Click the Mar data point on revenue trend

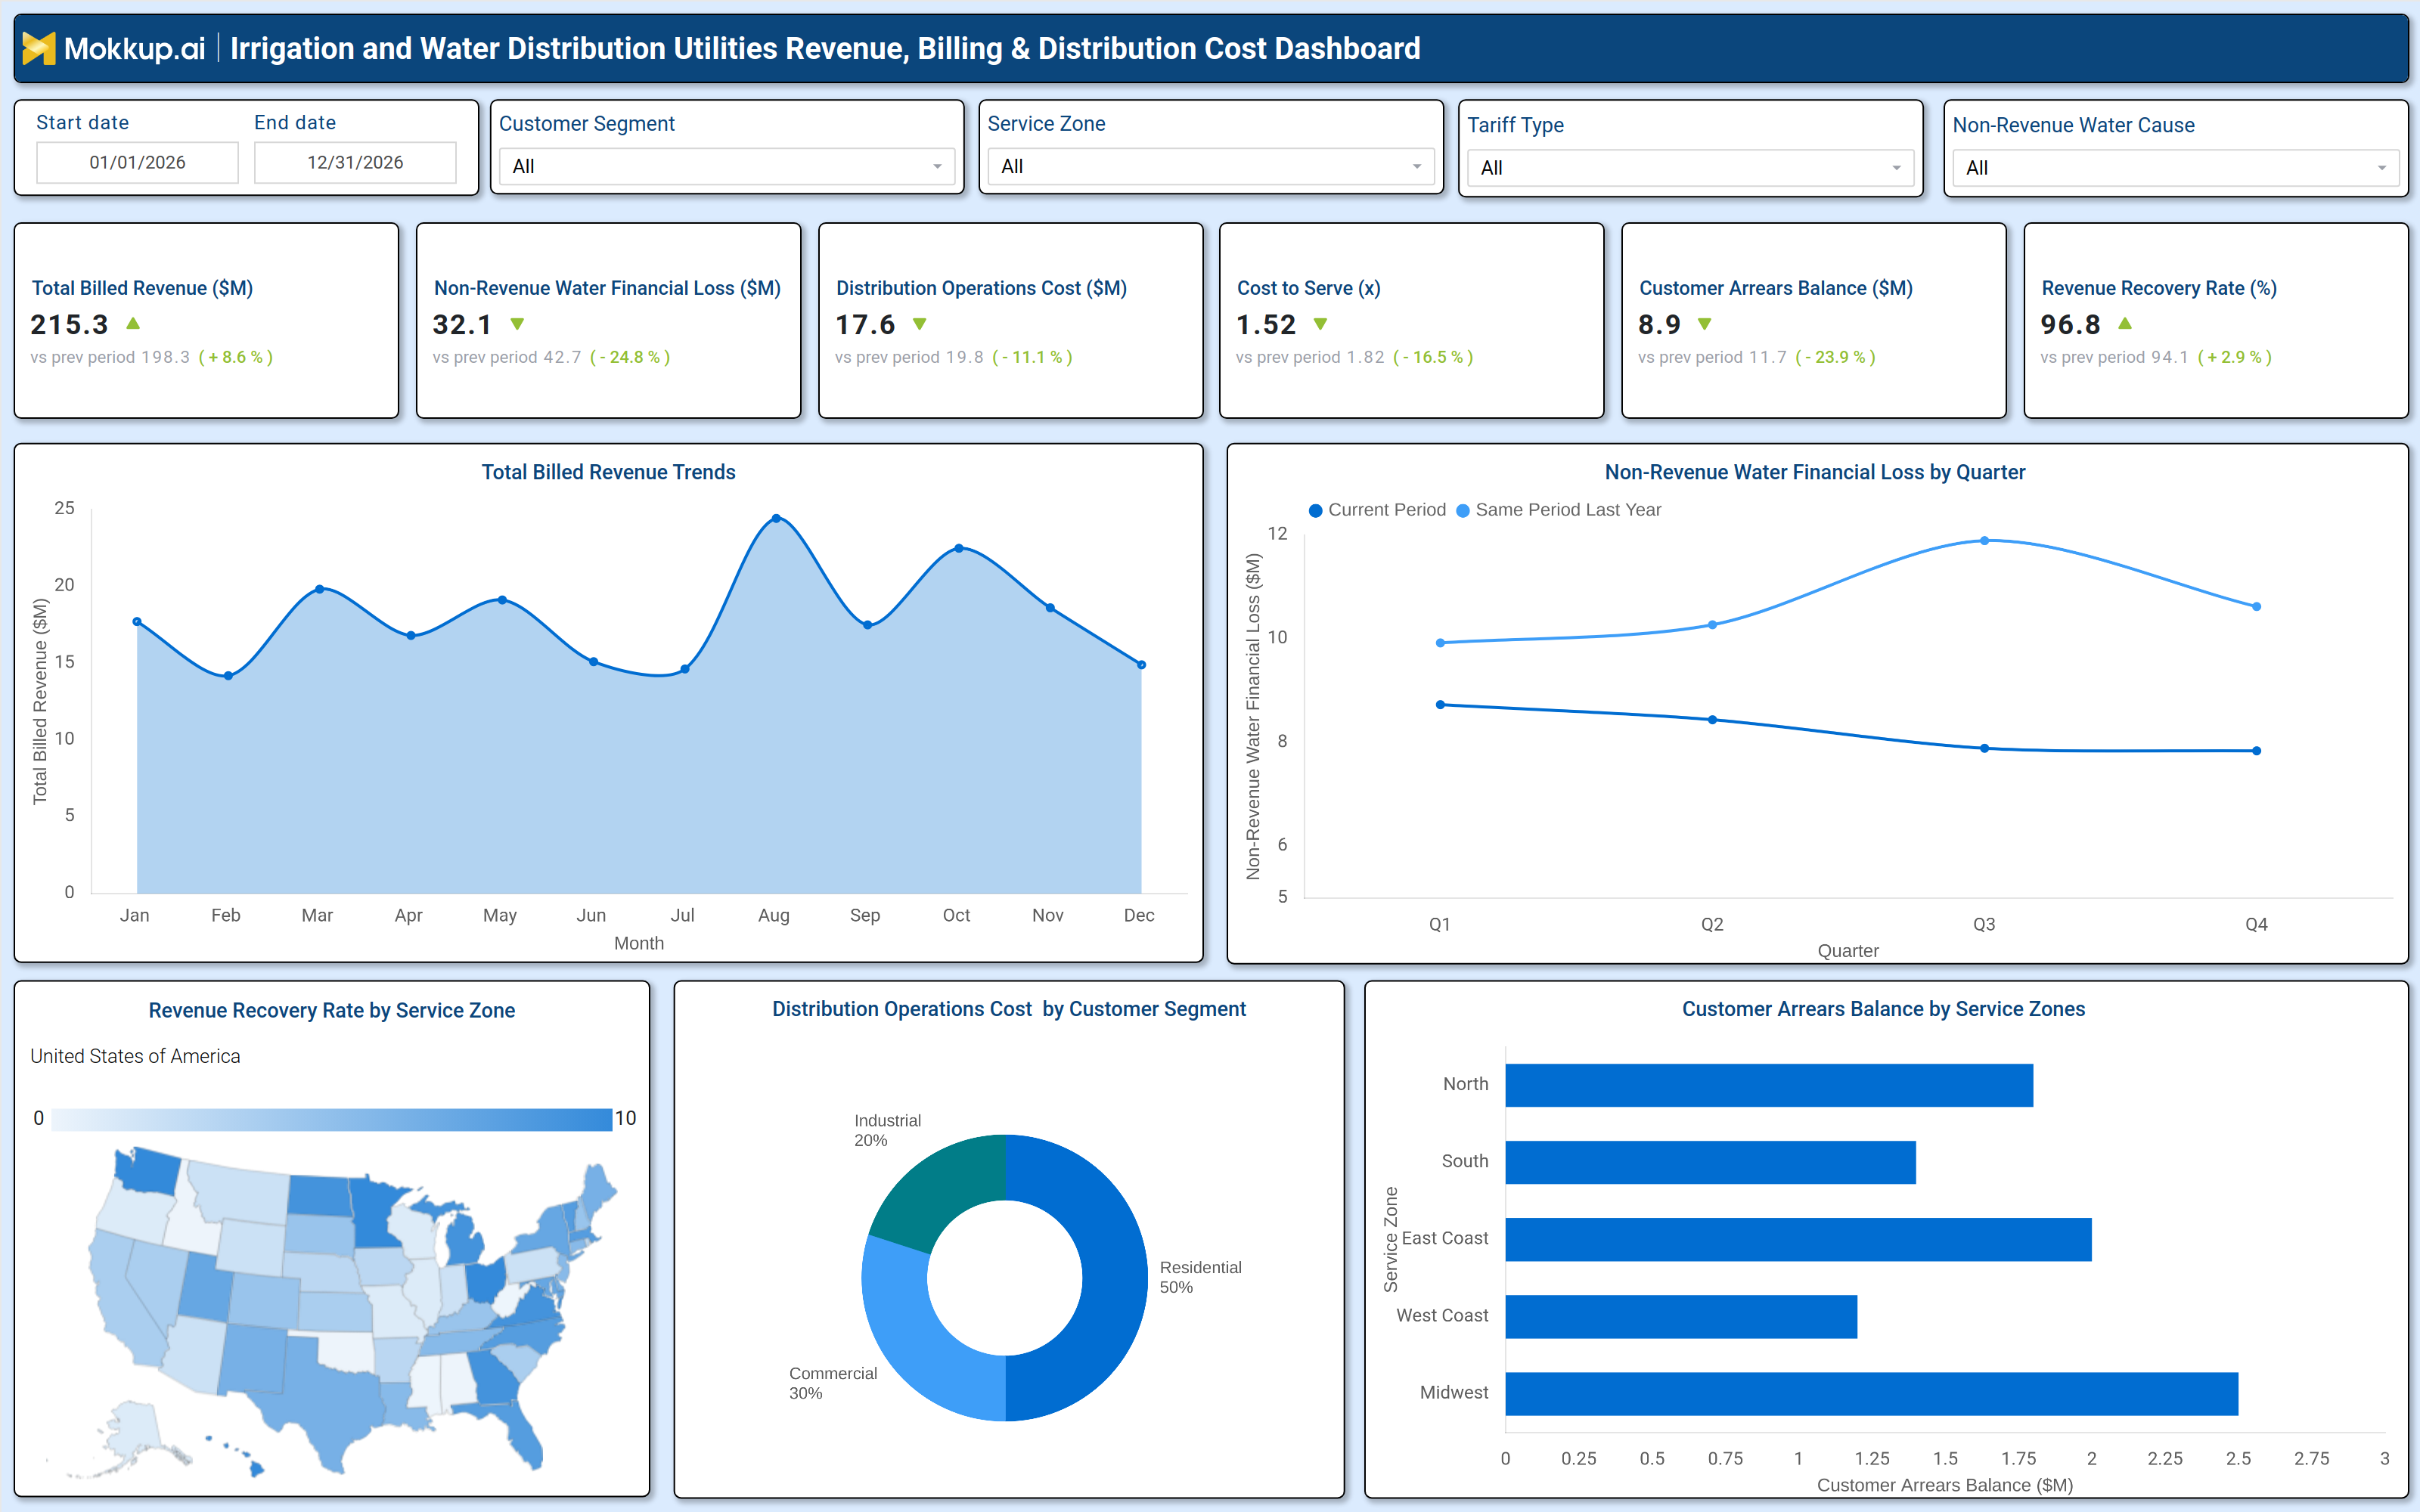[319, 589]
